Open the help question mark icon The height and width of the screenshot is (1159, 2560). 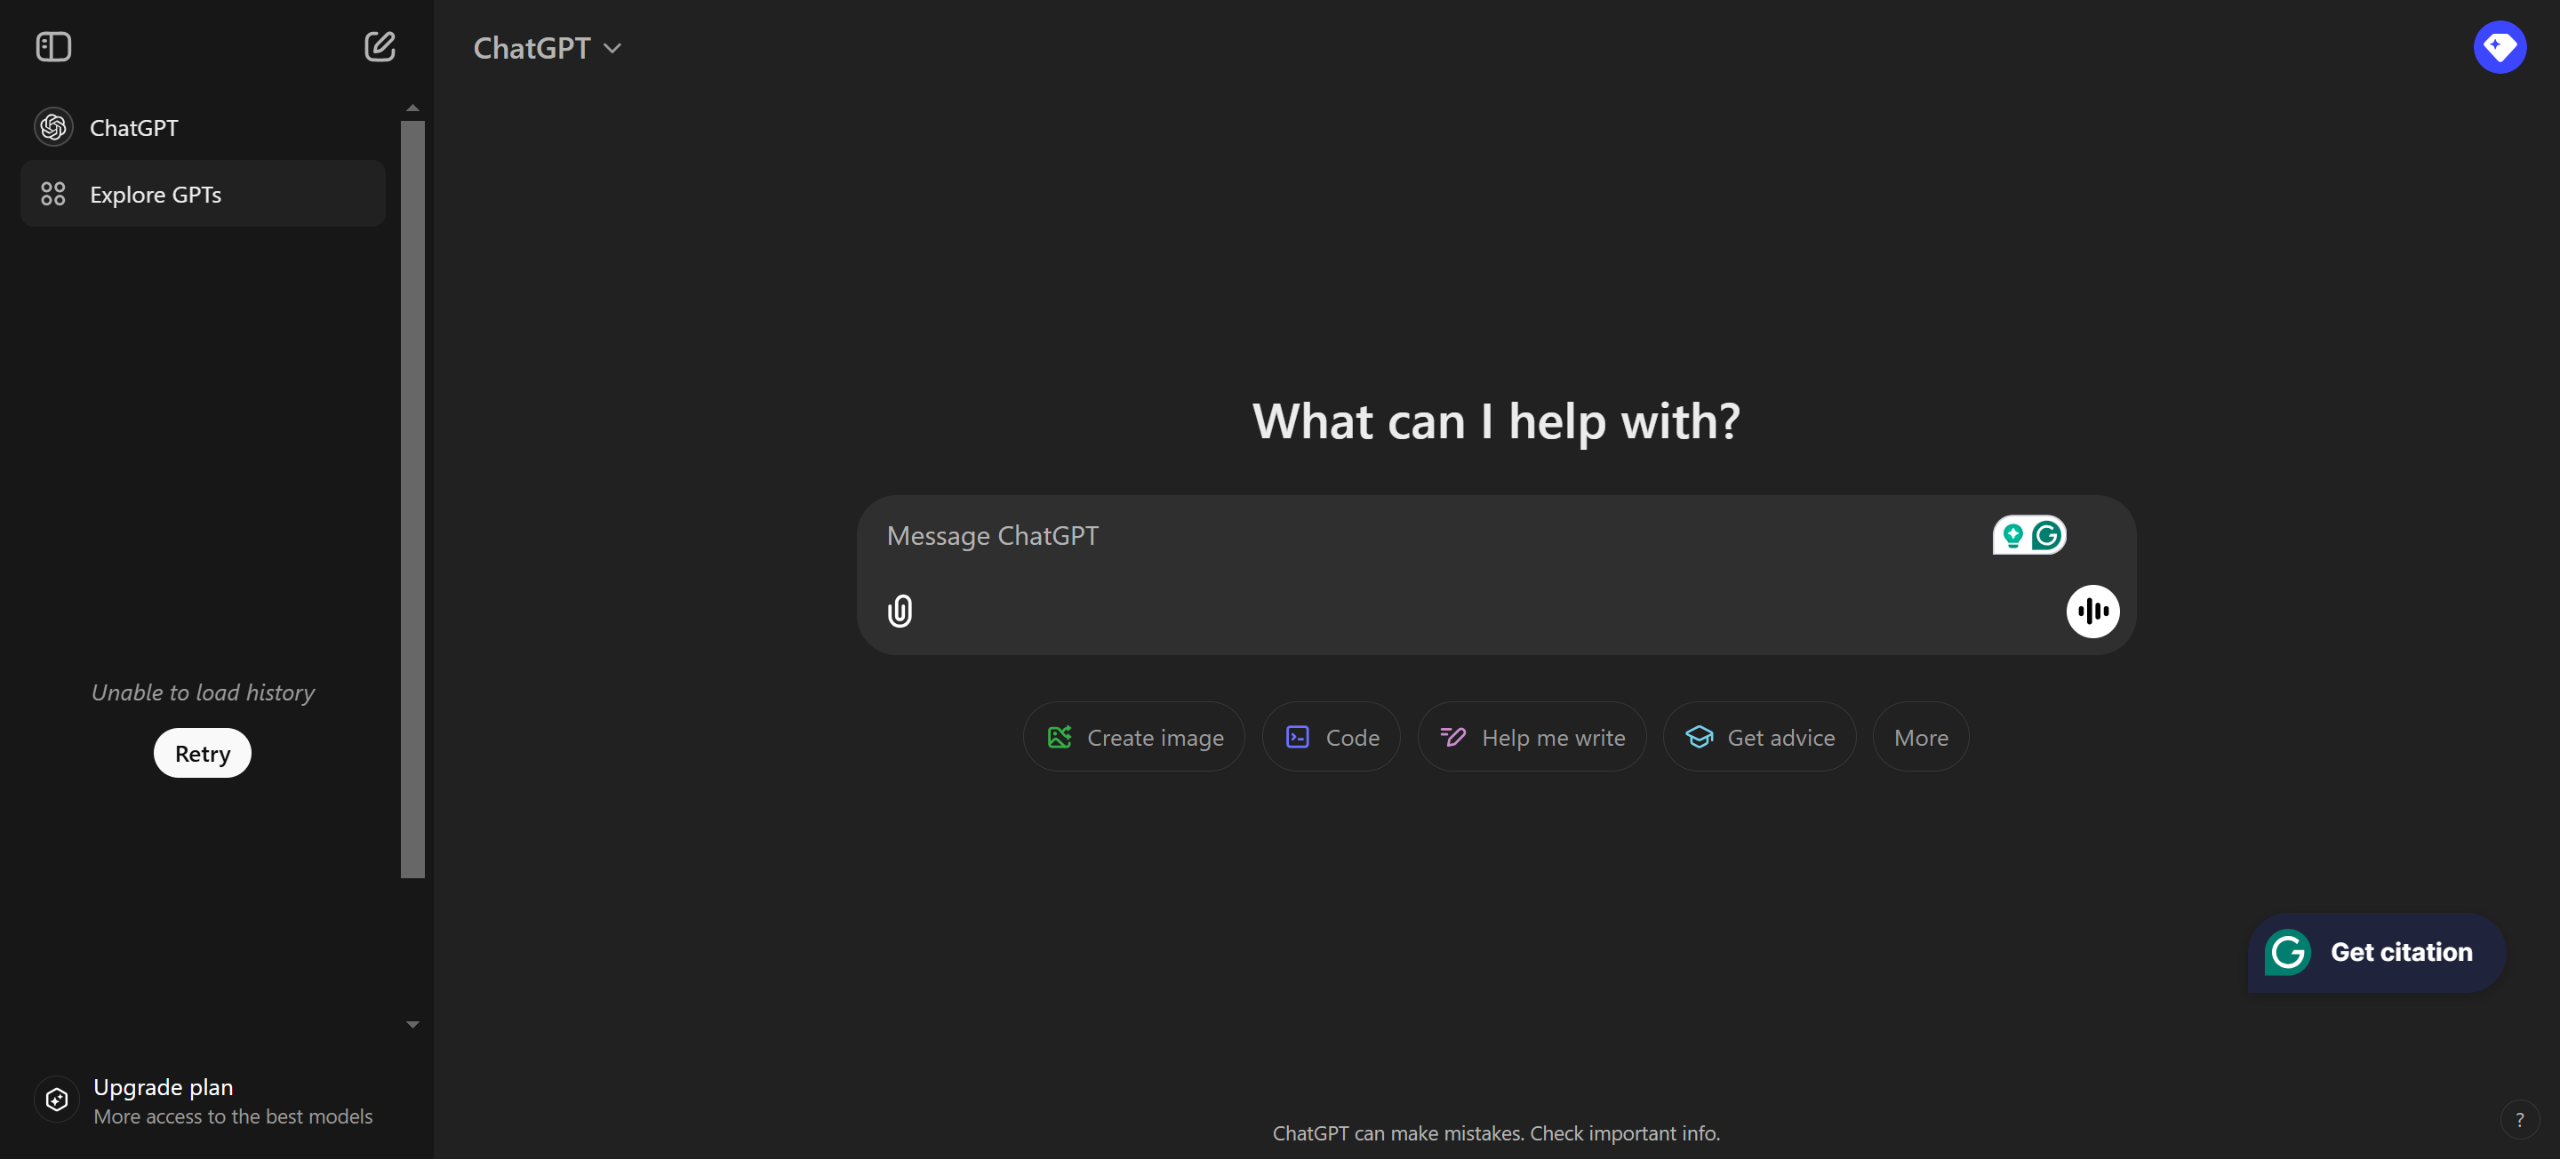pyautogui.click(x=2519, y=1120)
